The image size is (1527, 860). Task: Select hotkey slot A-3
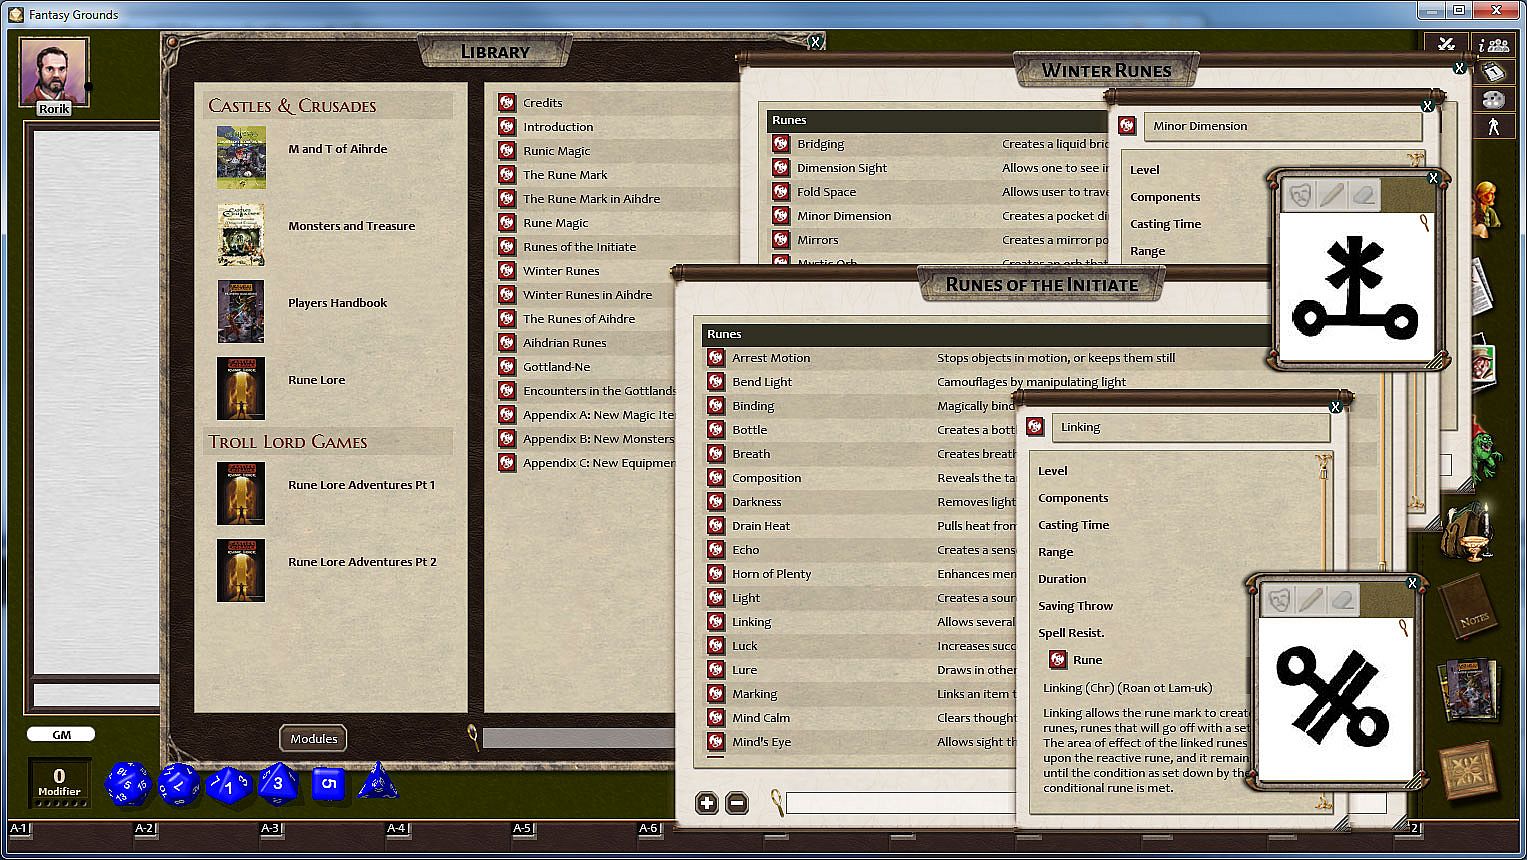tap(271, 828)
